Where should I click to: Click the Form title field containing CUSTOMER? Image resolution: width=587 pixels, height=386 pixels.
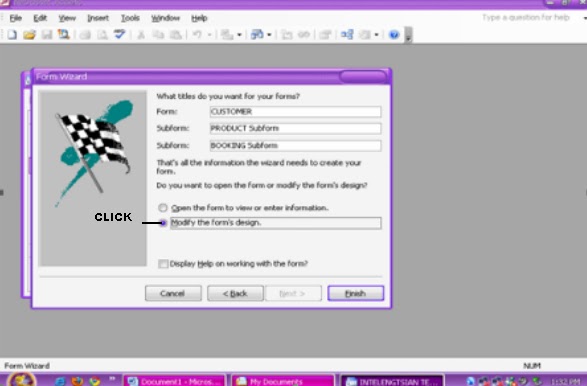click(x=295, y=112)
